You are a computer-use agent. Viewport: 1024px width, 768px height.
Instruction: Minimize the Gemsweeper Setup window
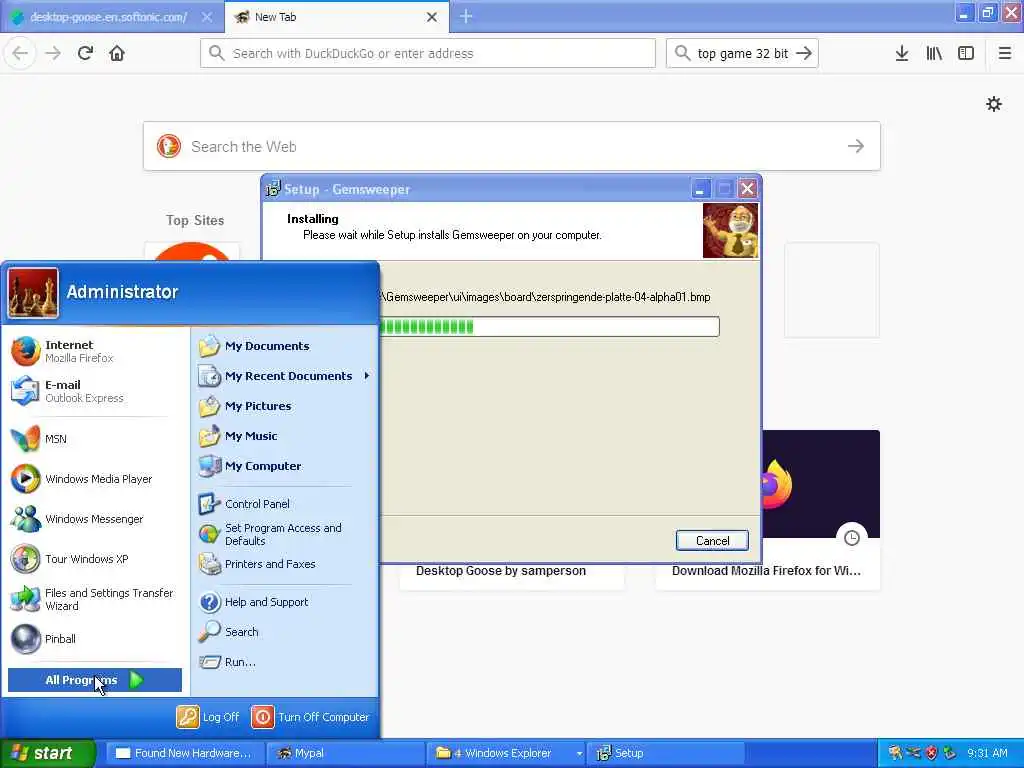700,189
